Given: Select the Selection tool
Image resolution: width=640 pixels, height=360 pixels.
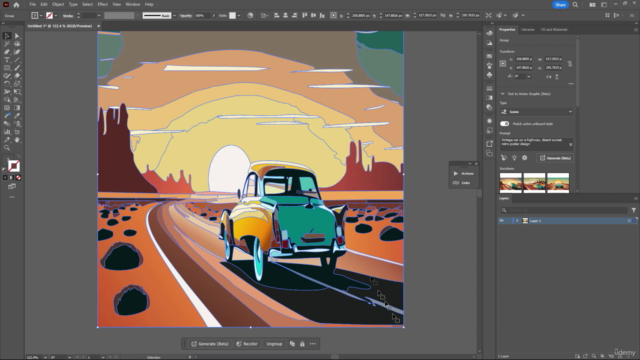Looking at the screenshot, I should (7, 36).
